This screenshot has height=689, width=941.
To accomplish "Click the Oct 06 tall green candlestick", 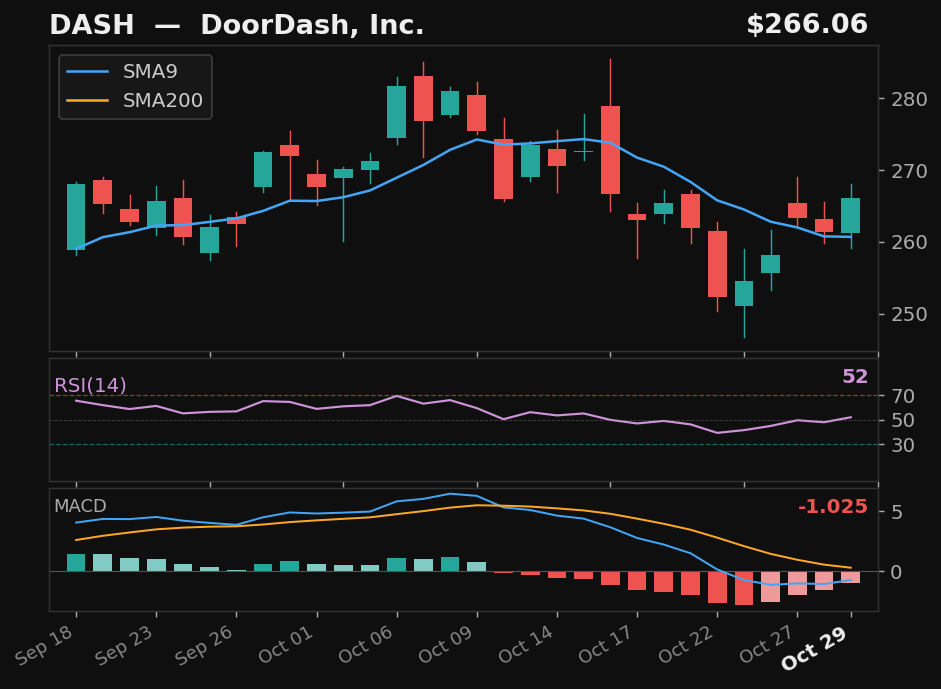I will coord(397,112).
